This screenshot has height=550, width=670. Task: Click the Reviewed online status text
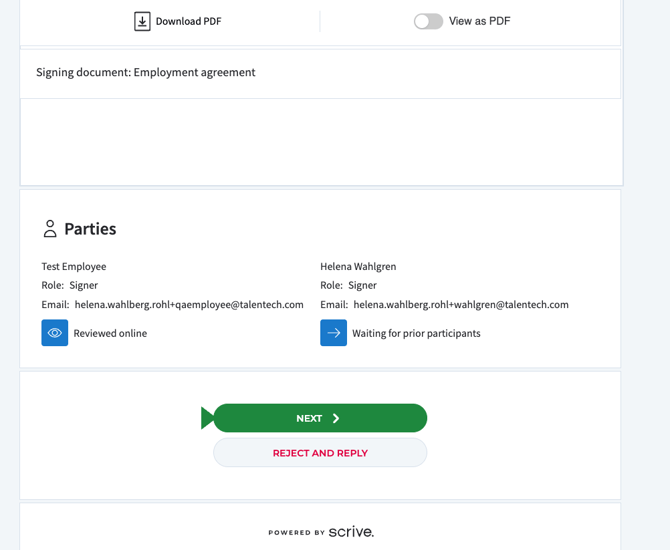[110, 333]
